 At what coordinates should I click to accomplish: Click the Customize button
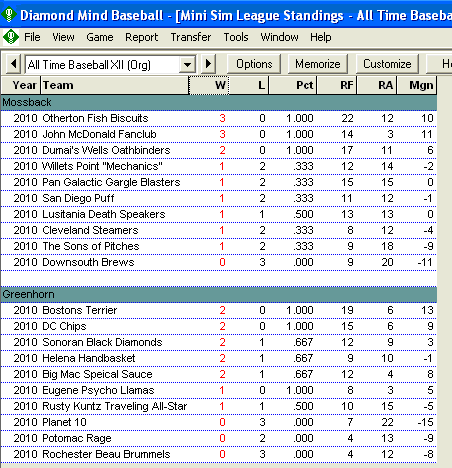pos(387,64)
